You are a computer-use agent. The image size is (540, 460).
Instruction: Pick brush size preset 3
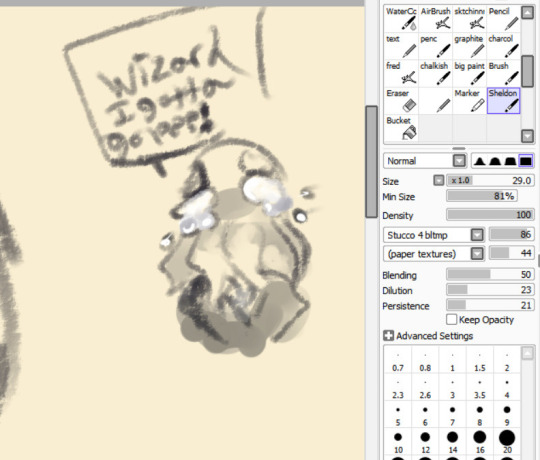(452, 388)
